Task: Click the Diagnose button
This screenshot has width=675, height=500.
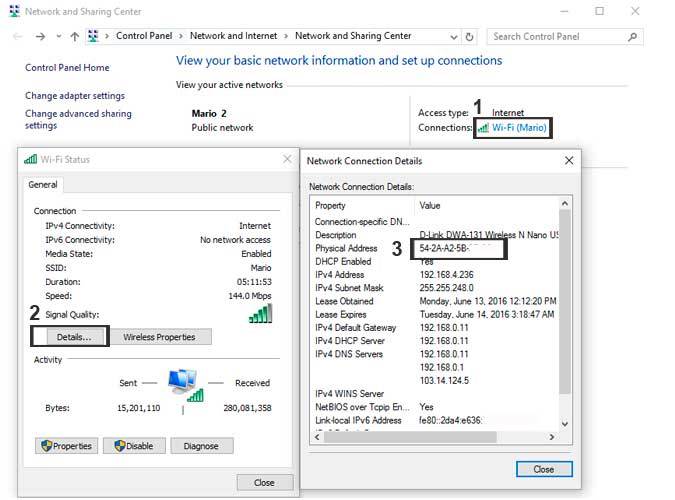Action: pos(201,446)
